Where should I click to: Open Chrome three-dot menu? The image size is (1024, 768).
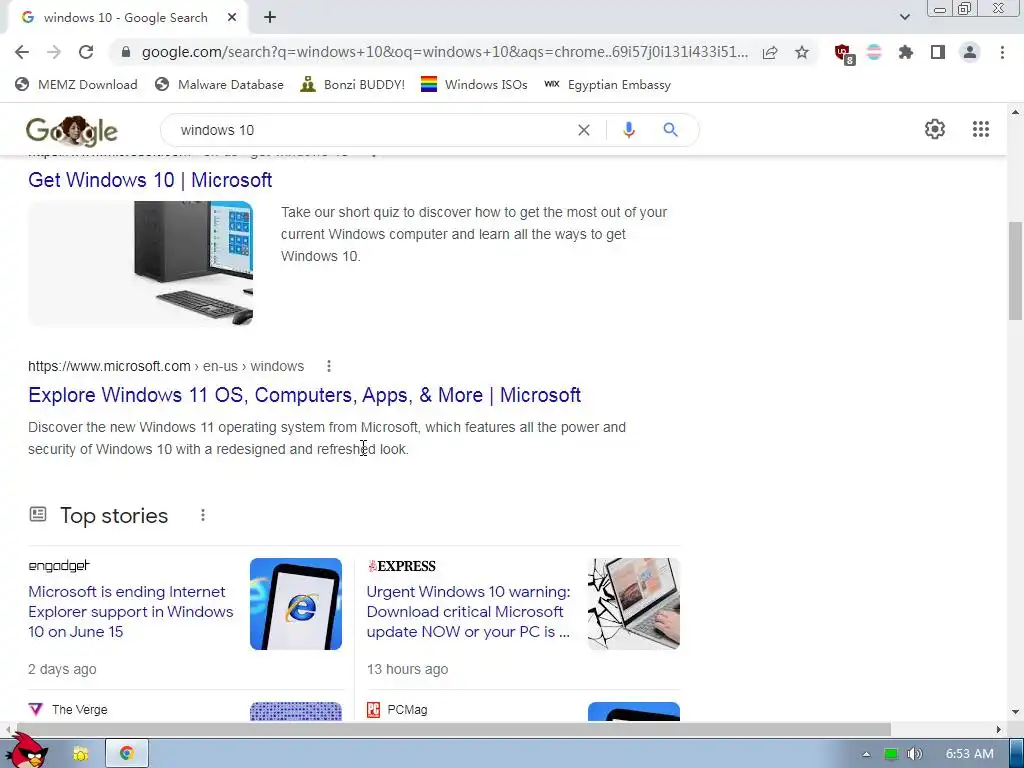point(1002,52)
